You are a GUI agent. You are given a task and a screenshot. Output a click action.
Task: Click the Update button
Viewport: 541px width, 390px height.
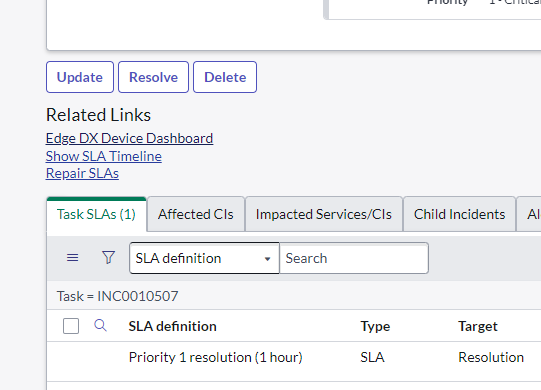coord(80,77)
